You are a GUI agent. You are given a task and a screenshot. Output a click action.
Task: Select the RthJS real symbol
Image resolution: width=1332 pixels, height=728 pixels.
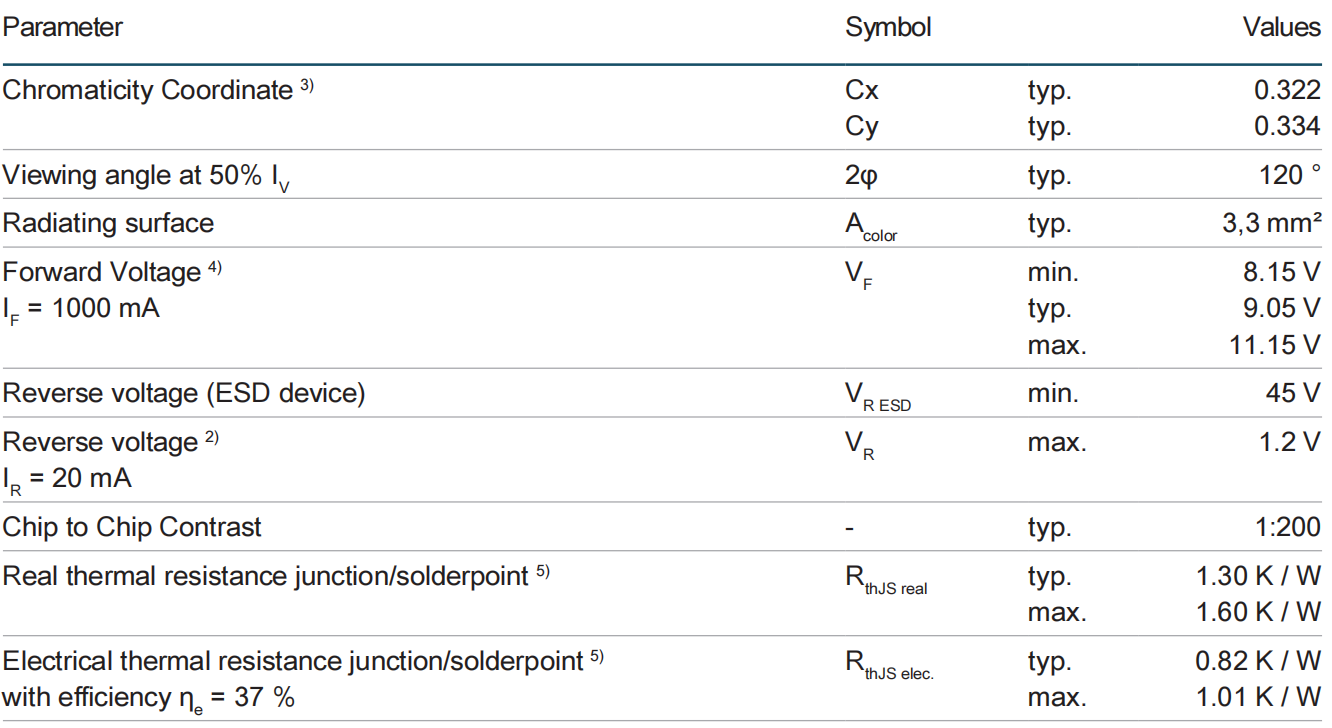pyautogui.click(x=886, y=580)
